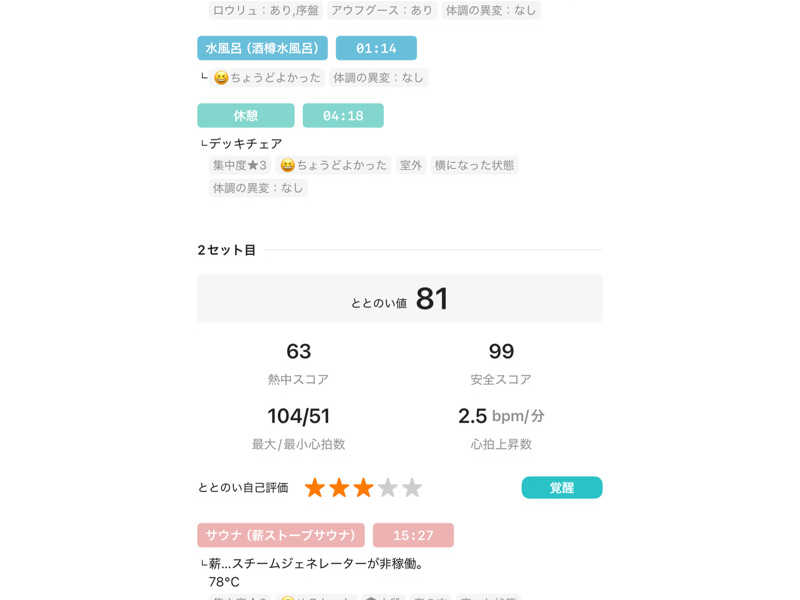Click the 01:14 water bath time
This screenshot has height=600, width=800.
coord(376,48)
